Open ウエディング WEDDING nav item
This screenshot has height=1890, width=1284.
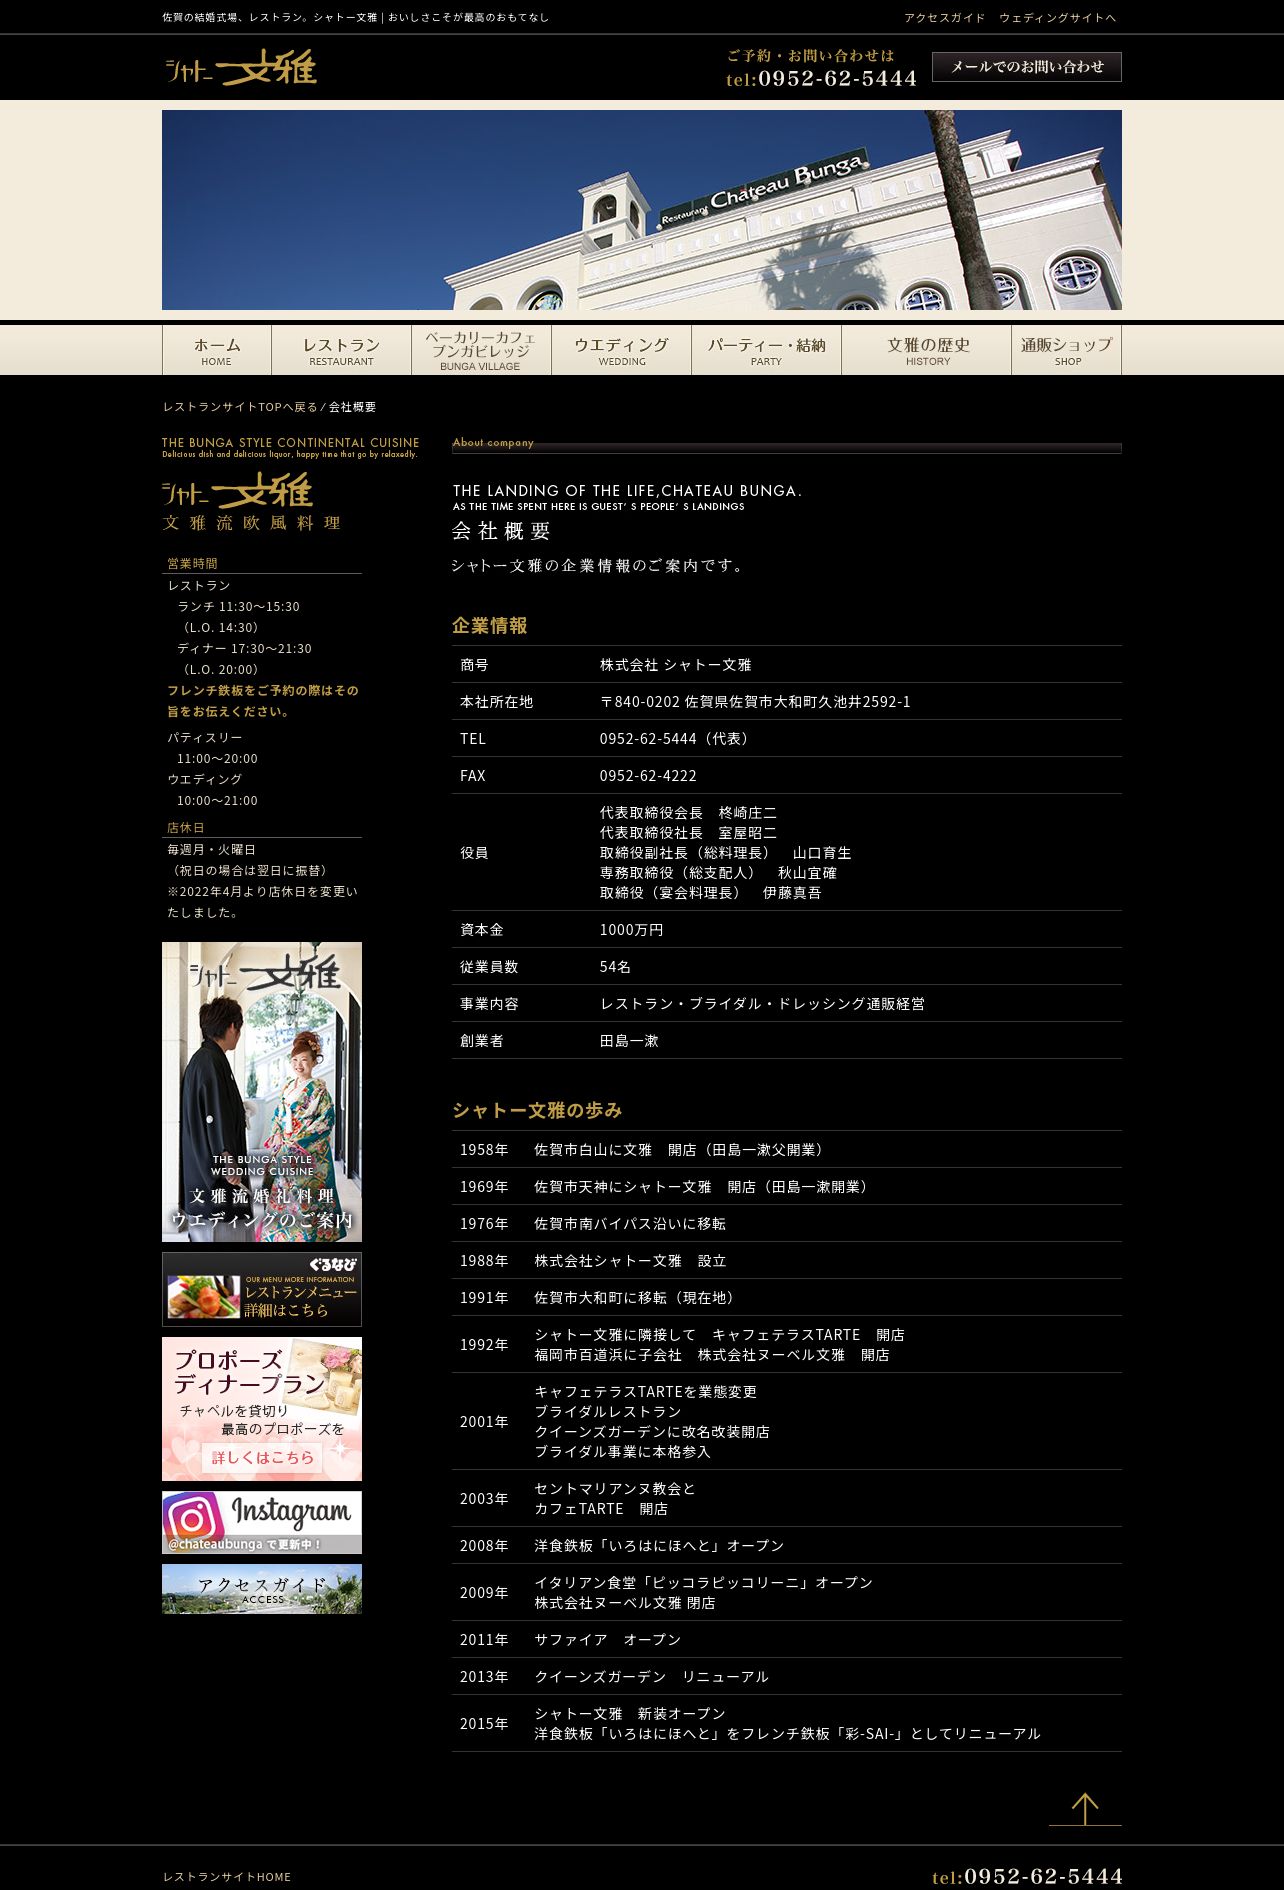[x=622, y=350]
